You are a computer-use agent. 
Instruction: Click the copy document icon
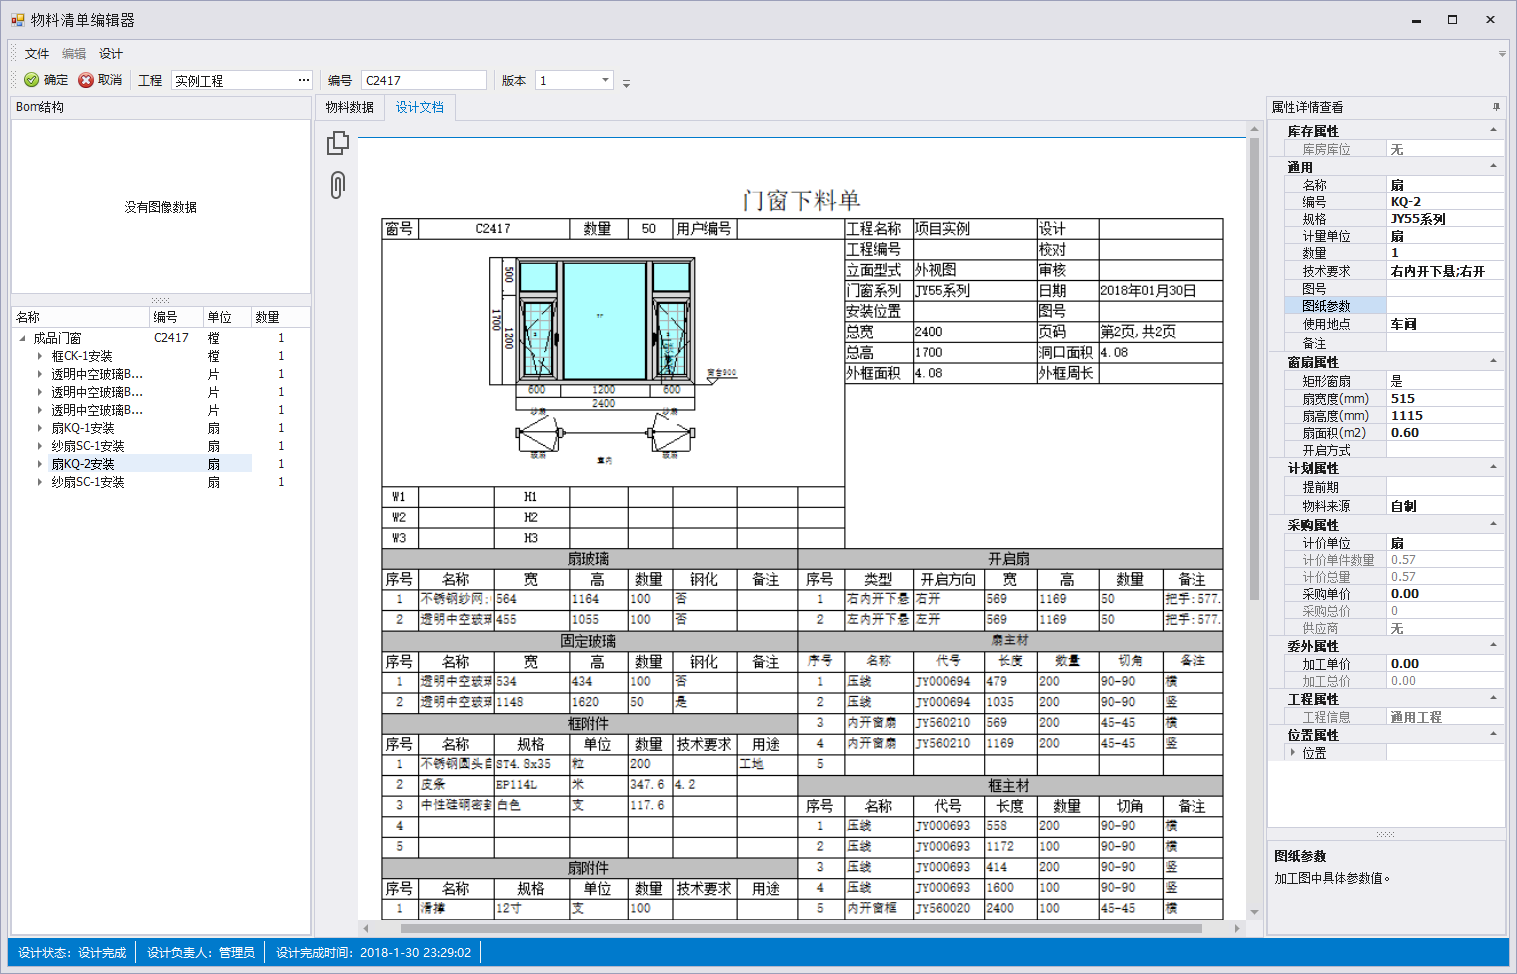pos(338,143)
